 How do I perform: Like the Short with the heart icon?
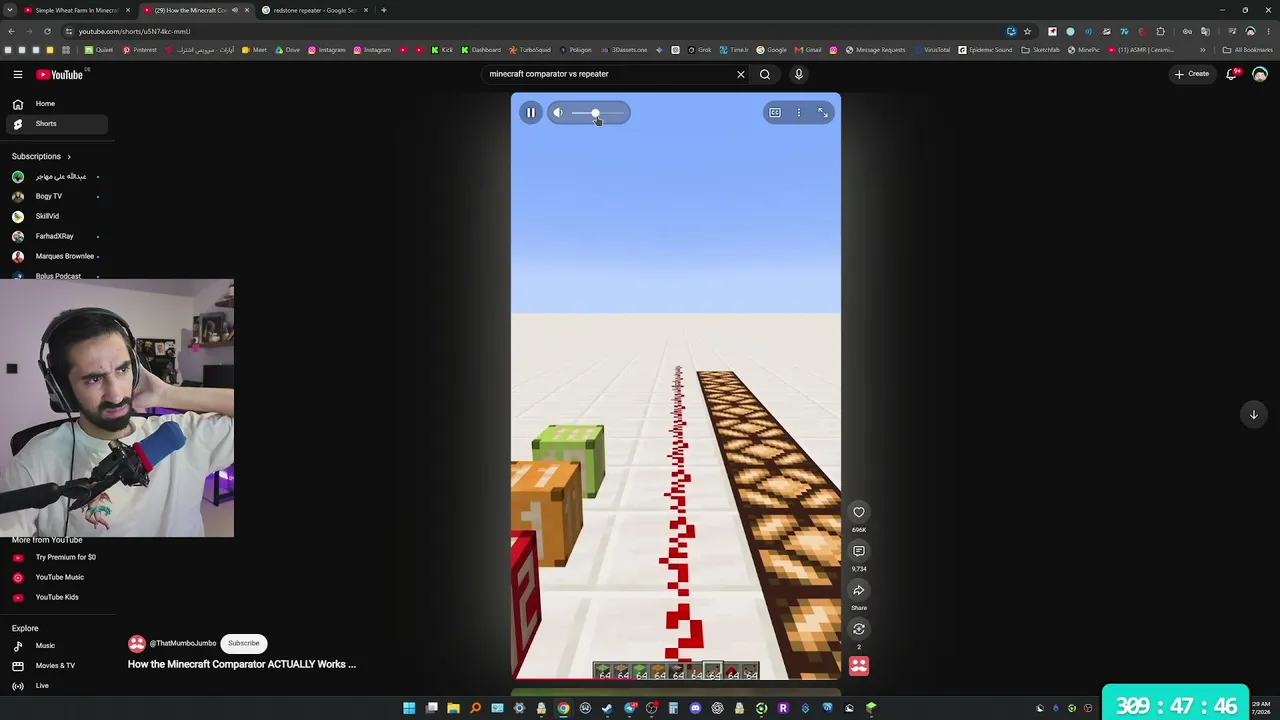click(859, 512)
